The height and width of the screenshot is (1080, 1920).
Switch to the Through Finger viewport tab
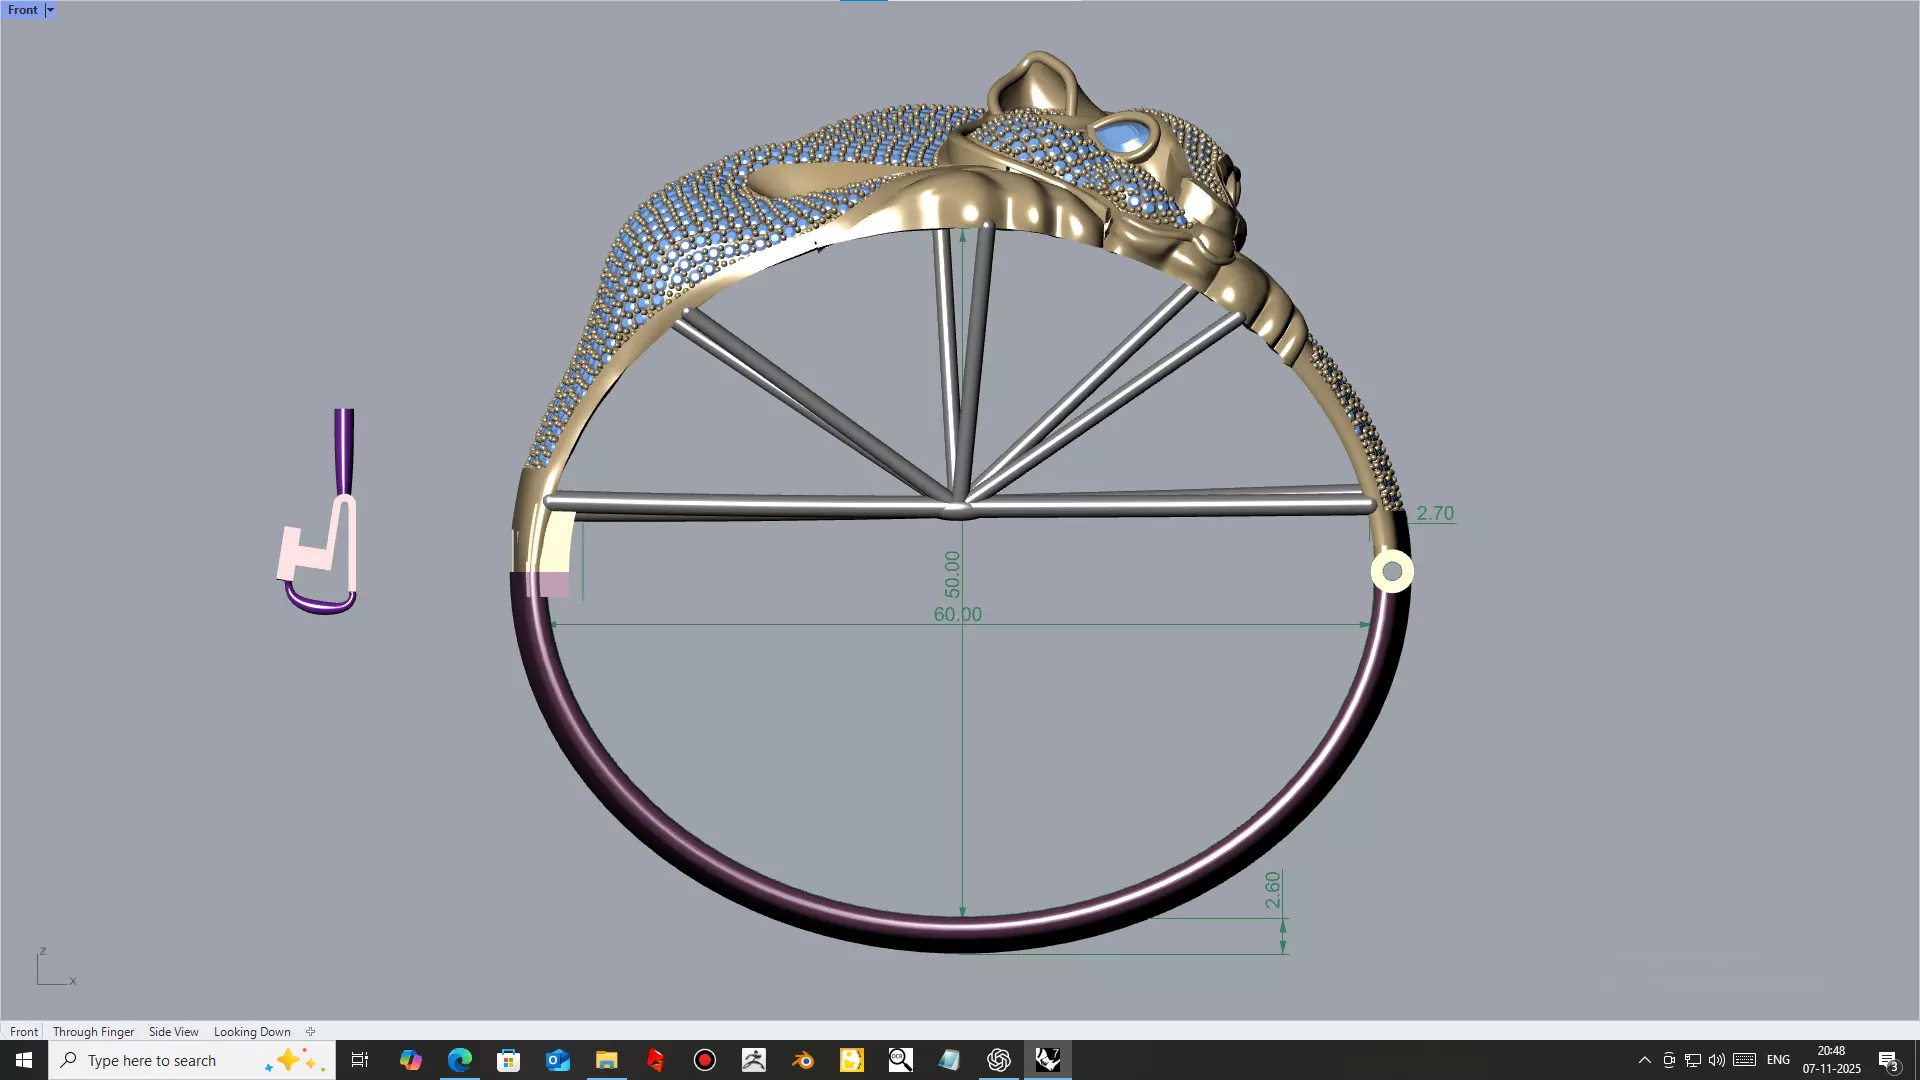pos(93,1031)
